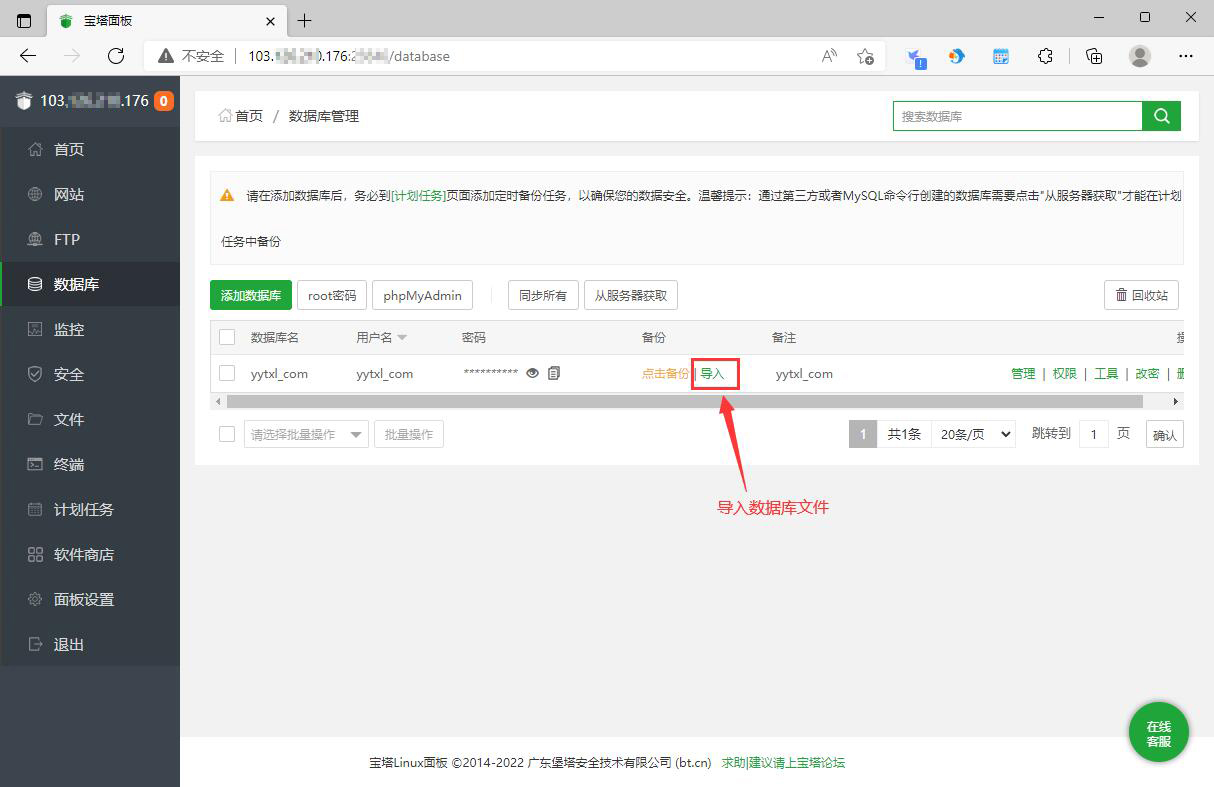Tick the checkbox for yytxl_com row
This screenshot has width=1214, height=787.
pyautogui.click(x=227, y=373)
